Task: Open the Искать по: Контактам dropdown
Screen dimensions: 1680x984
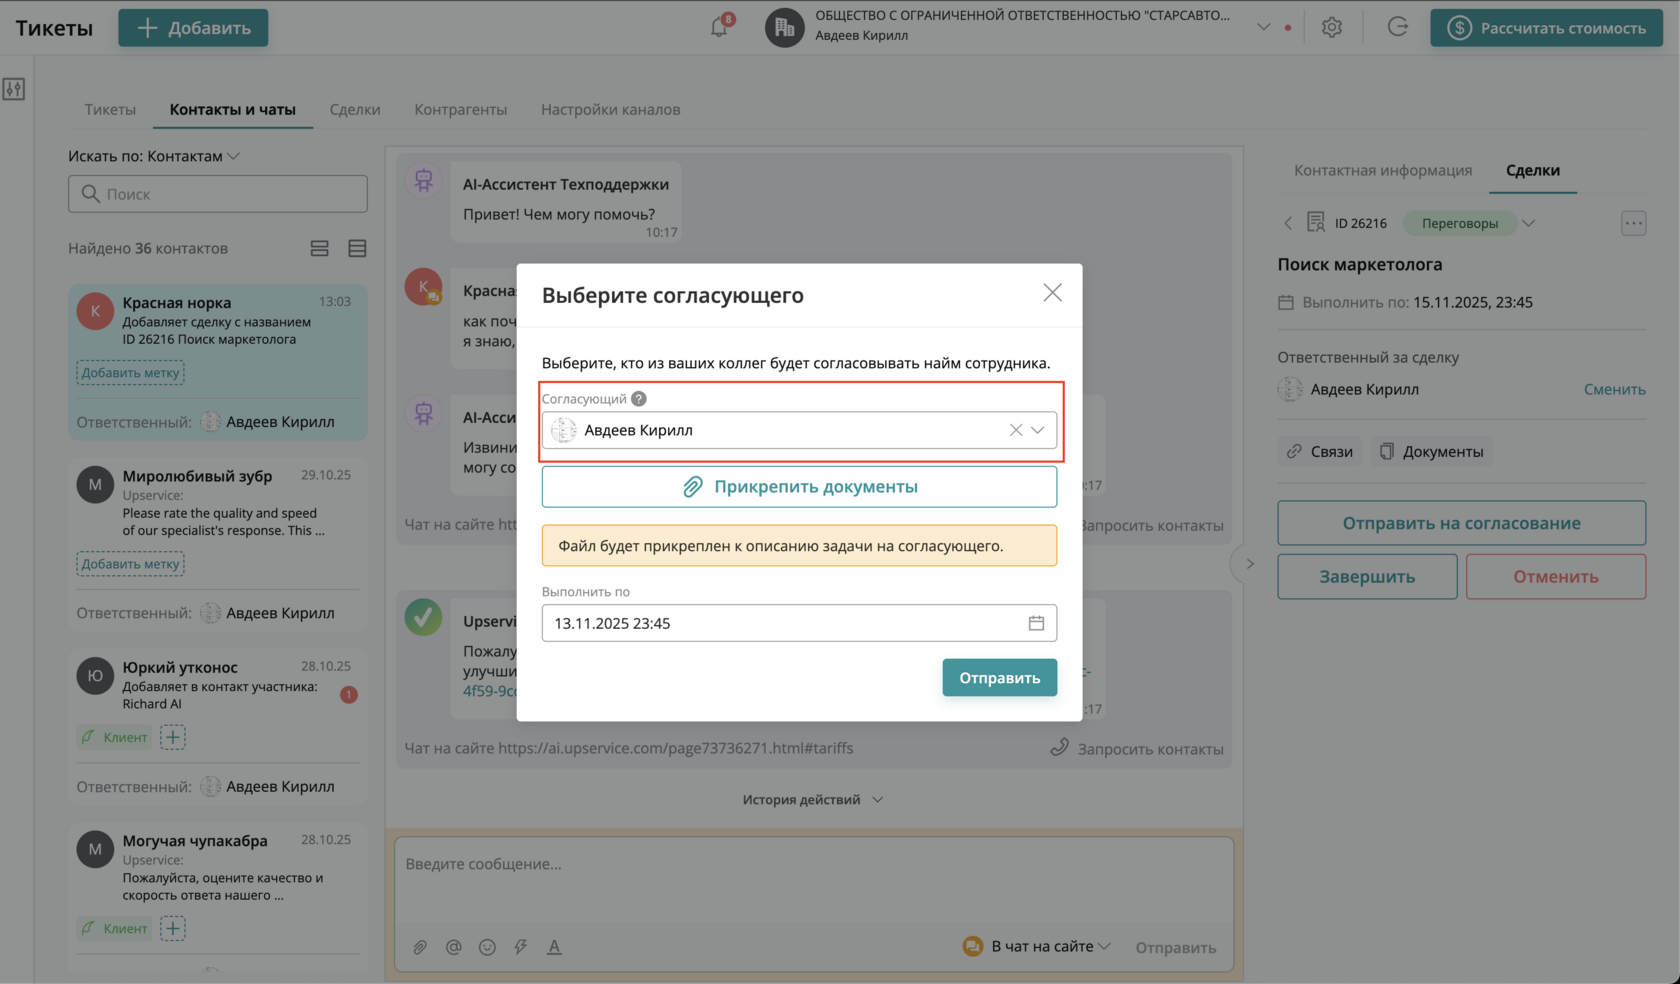Action: (x=154, y=156)
